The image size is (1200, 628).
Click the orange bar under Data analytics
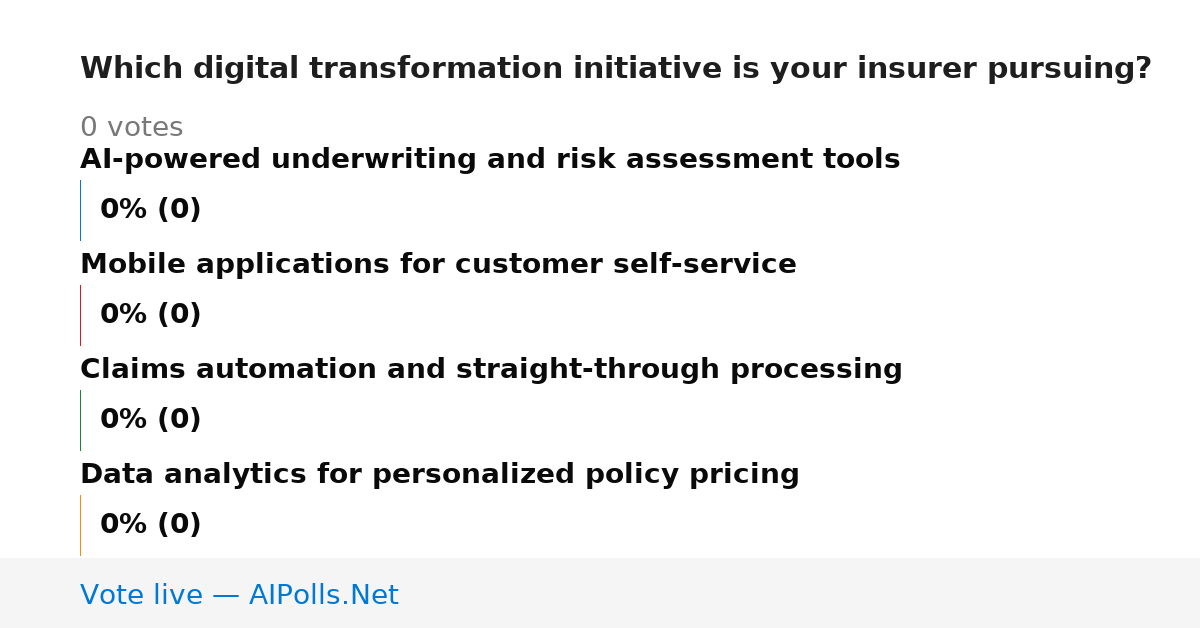[80, 525]
